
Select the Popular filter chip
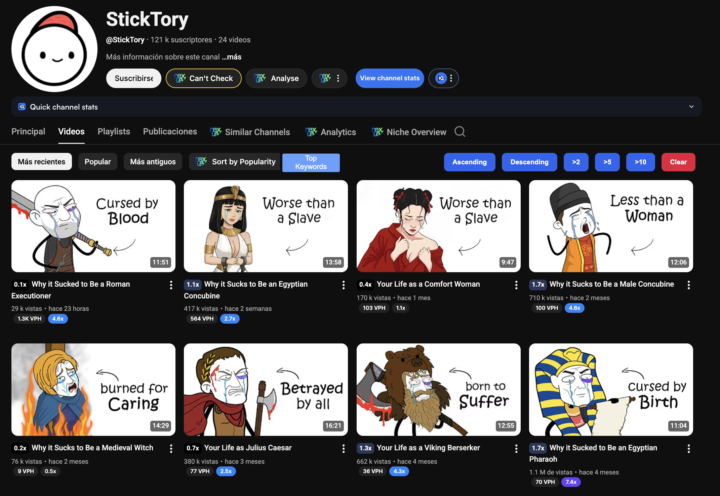point(98,162)
